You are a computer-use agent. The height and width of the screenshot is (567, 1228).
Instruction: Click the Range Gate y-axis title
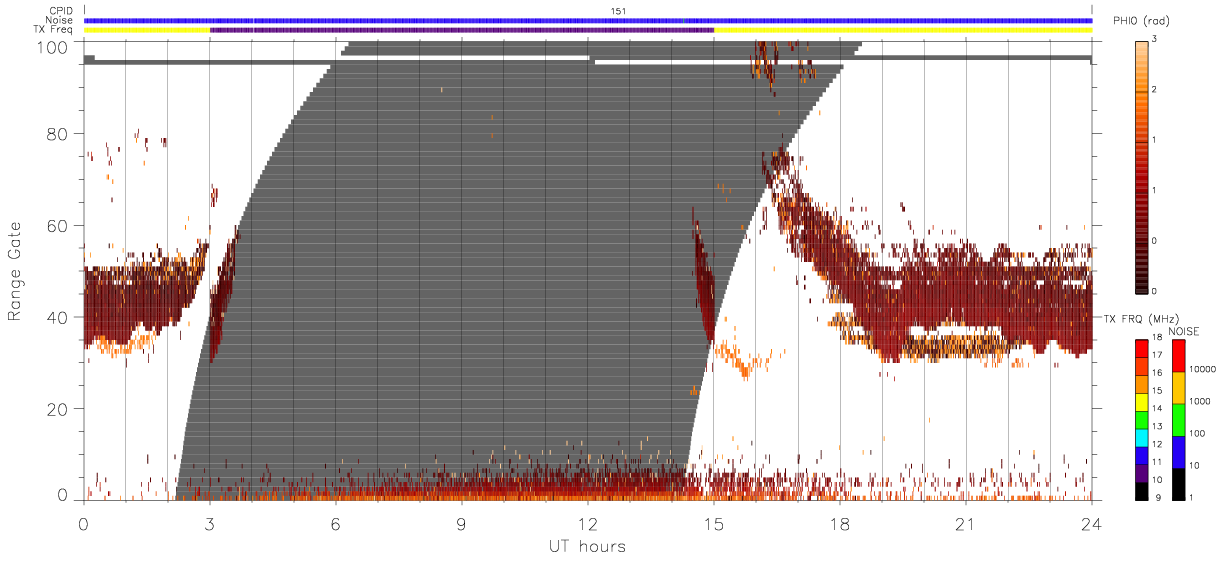point(15,272)
